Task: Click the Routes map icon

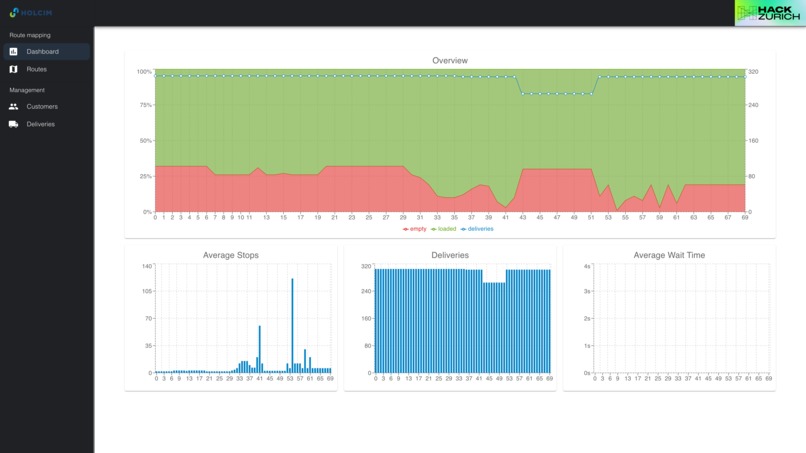Action: (x=13, y=69)
